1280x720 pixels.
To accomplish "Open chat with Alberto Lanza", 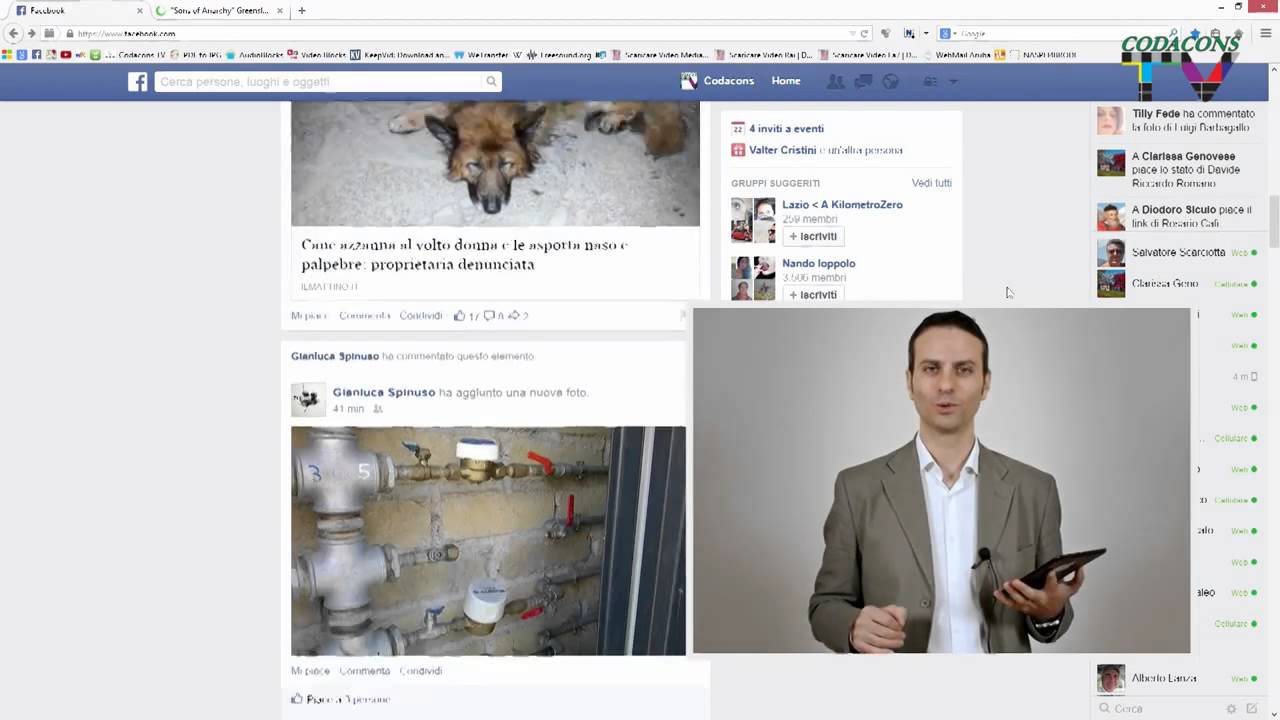I will click(x=1177, y=679).
